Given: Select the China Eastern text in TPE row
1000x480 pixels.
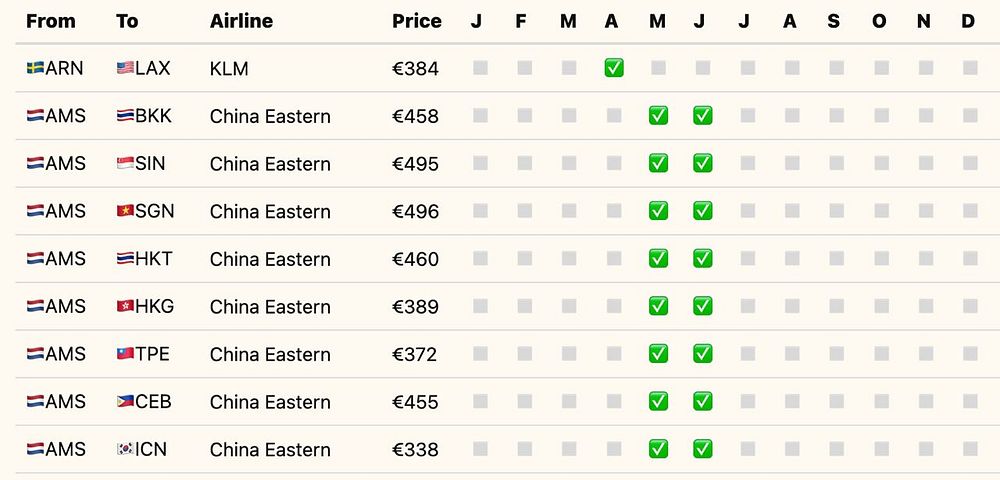Looking at the screenshot, I should [x=270, y=354].
